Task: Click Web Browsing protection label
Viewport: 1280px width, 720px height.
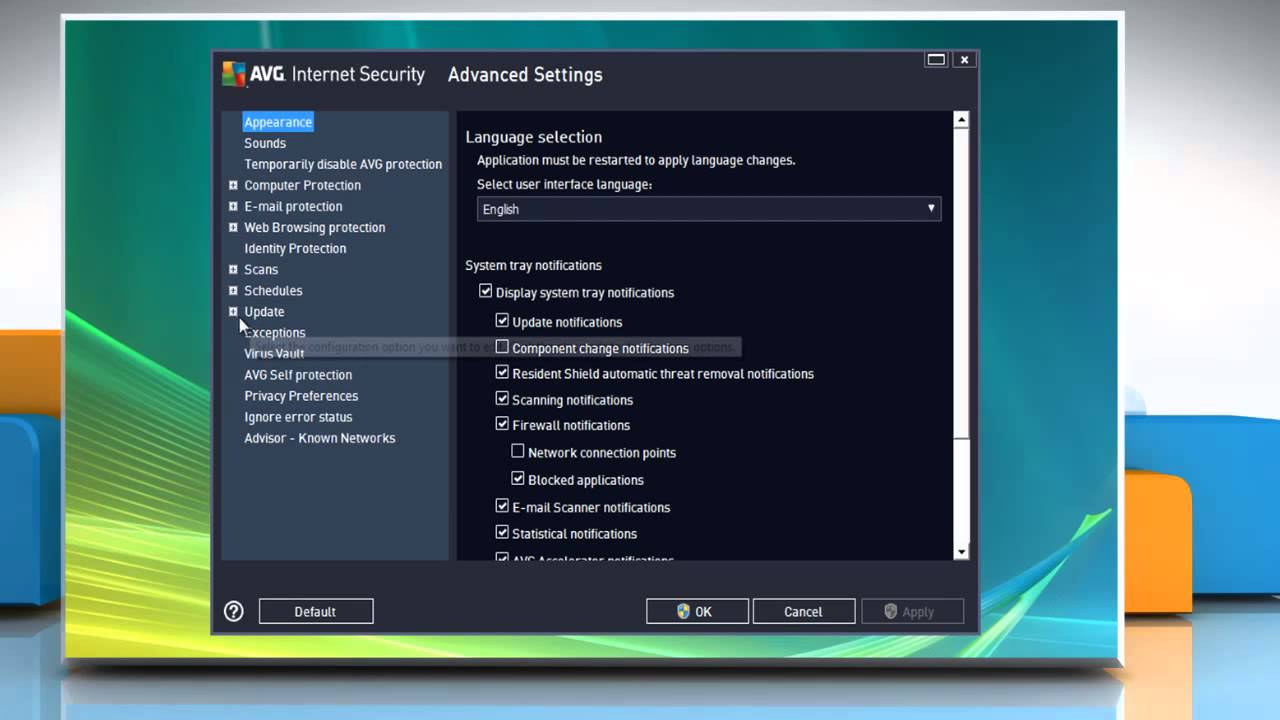Action: pos(315,227)
